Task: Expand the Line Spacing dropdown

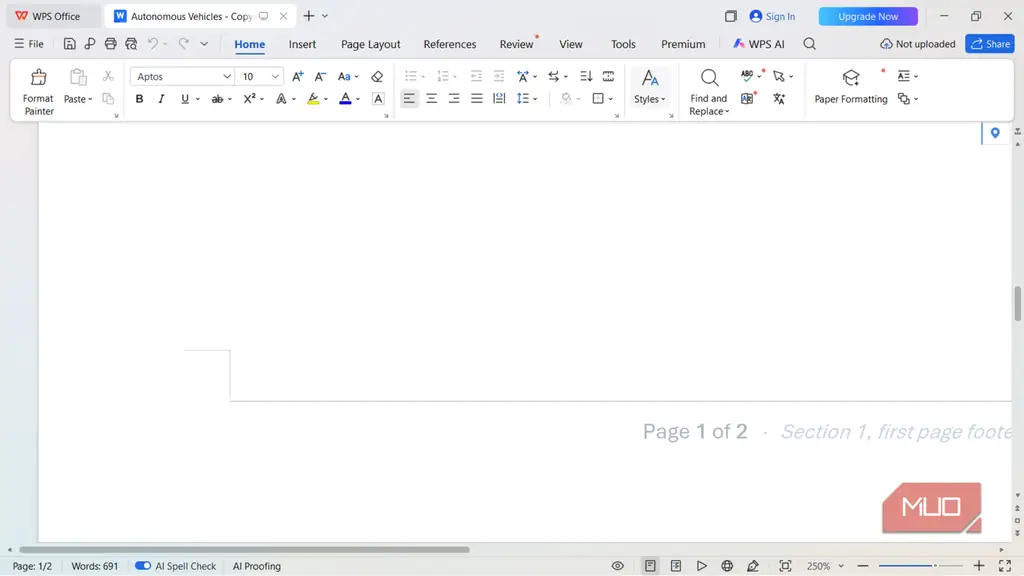Action: point(536,99)
